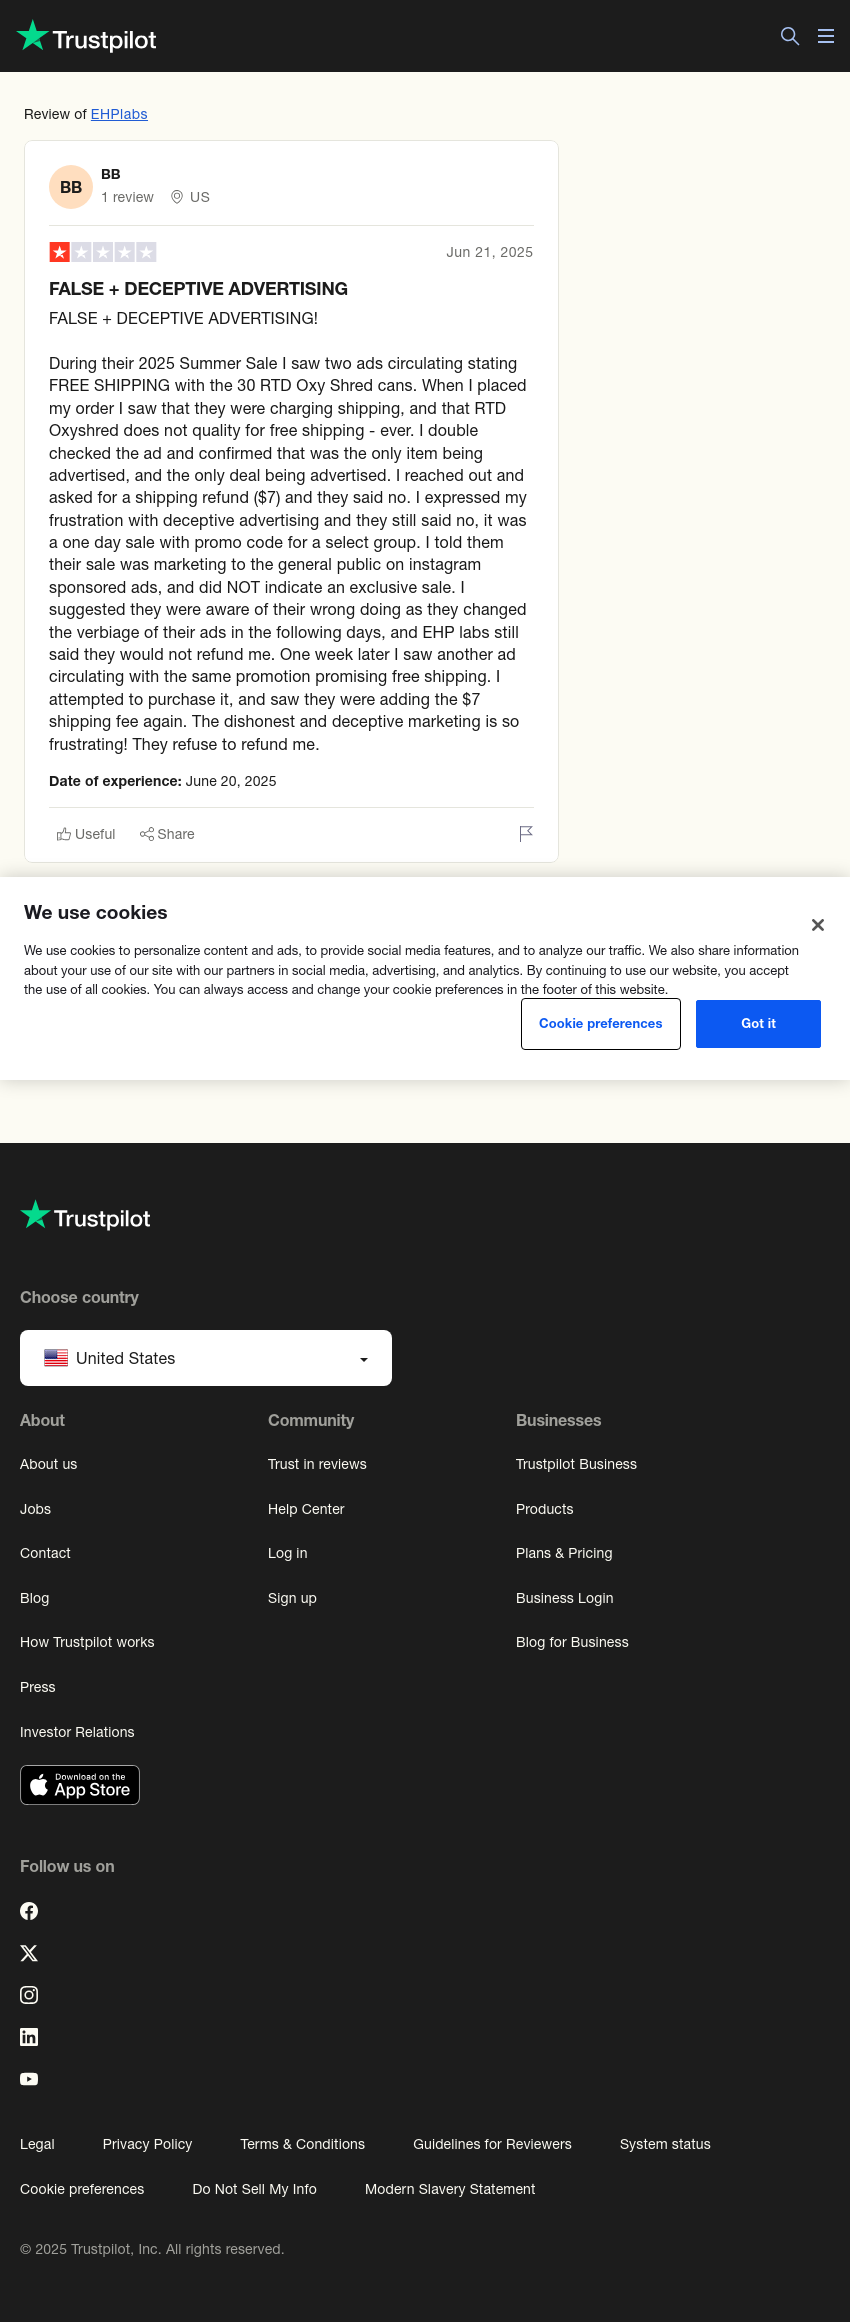The height and width of the screenshot is (2322, 850).
Task: Open Trust in reviews link
Action: point(317,1464)
